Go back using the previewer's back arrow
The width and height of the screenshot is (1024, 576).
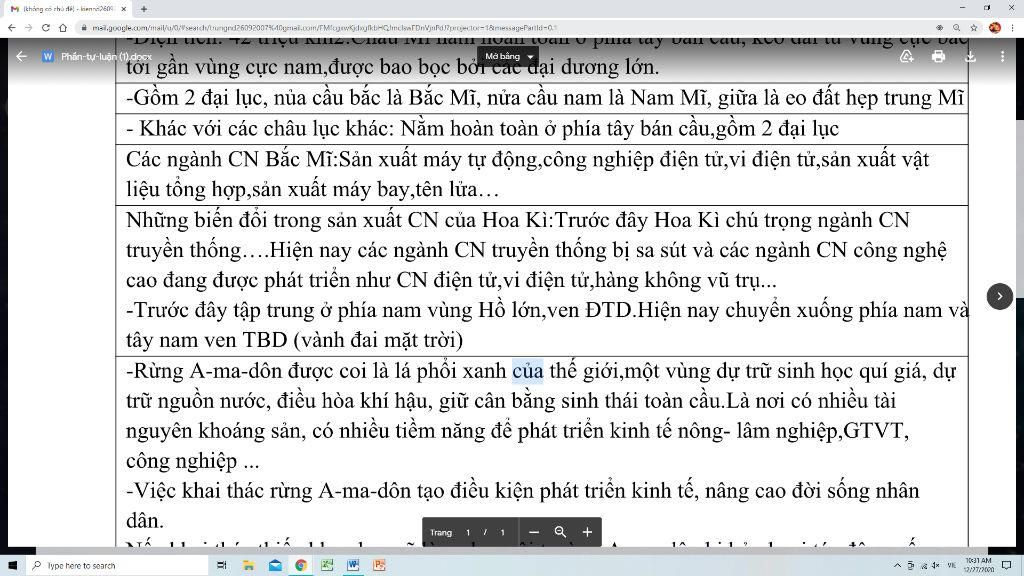click(21, 57)
